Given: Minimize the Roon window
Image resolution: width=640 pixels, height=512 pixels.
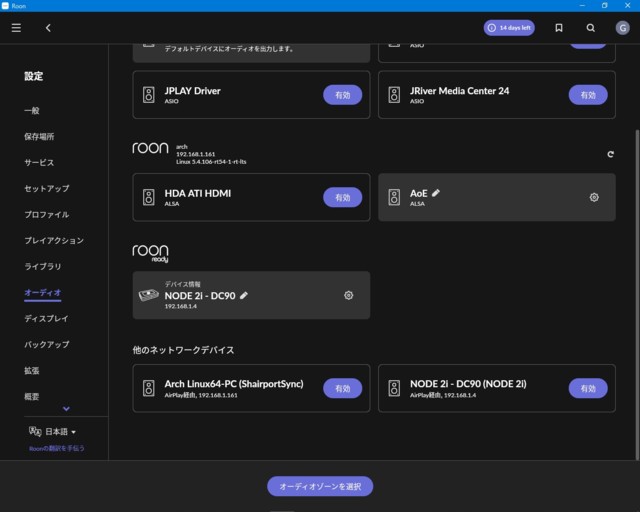Looking at the screenshot, I should tap(582, 6).
